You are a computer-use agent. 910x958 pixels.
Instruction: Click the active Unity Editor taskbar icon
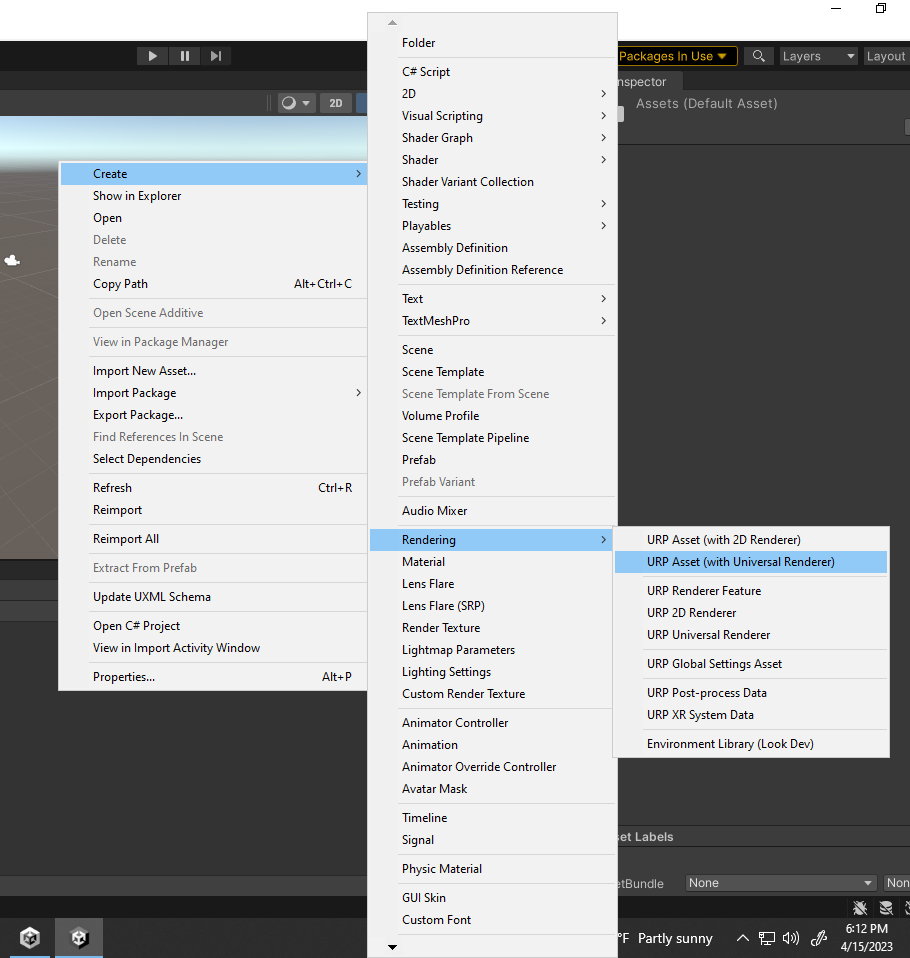tap(79, 937)
